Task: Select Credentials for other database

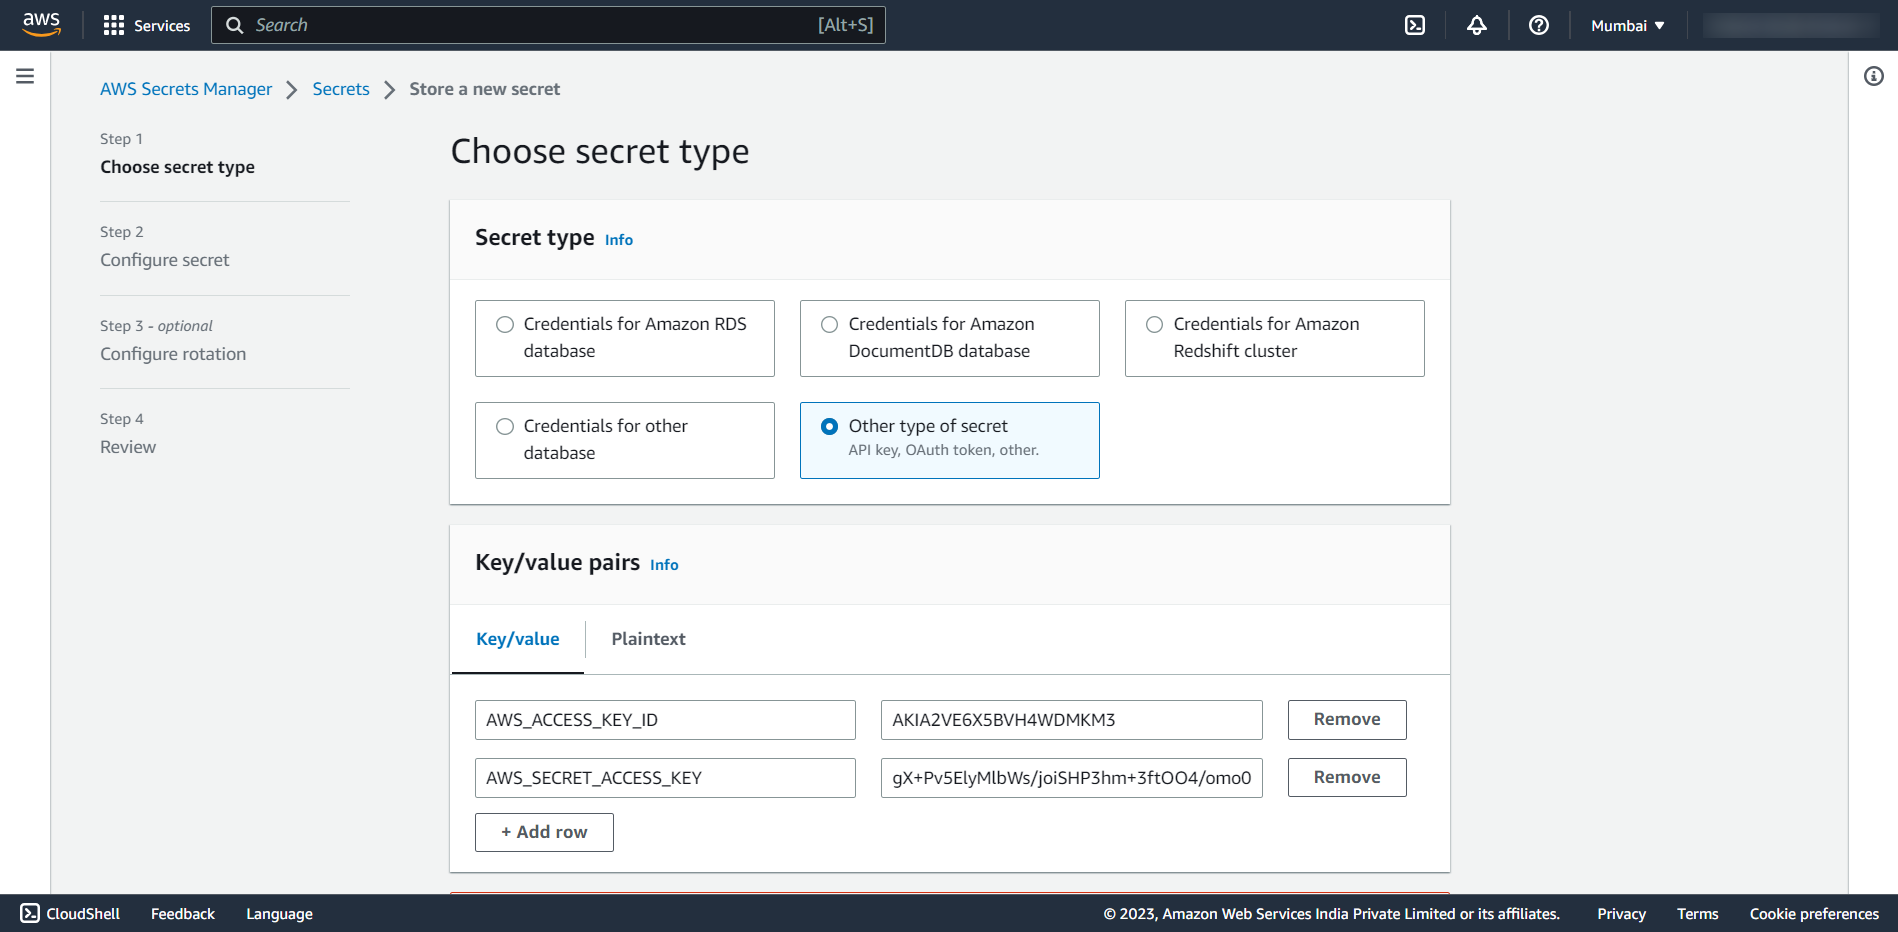Action: pyautogui.click(x=625, y=440)
